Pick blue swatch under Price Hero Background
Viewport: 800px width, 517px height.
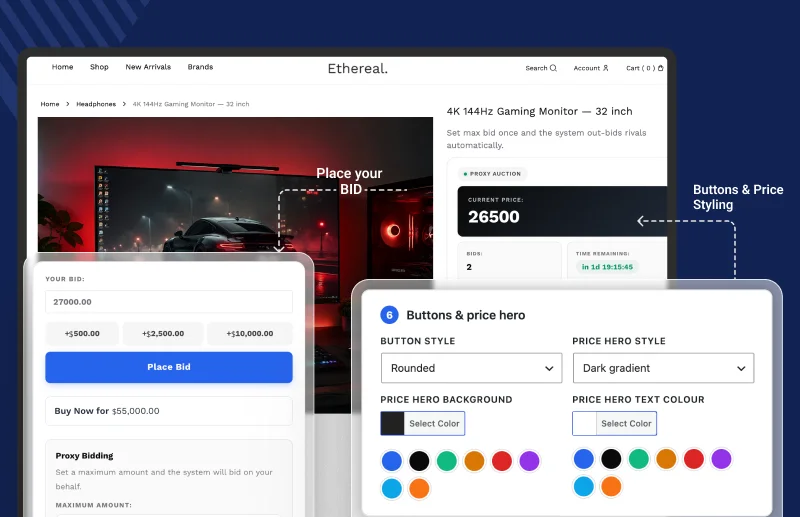392,461
